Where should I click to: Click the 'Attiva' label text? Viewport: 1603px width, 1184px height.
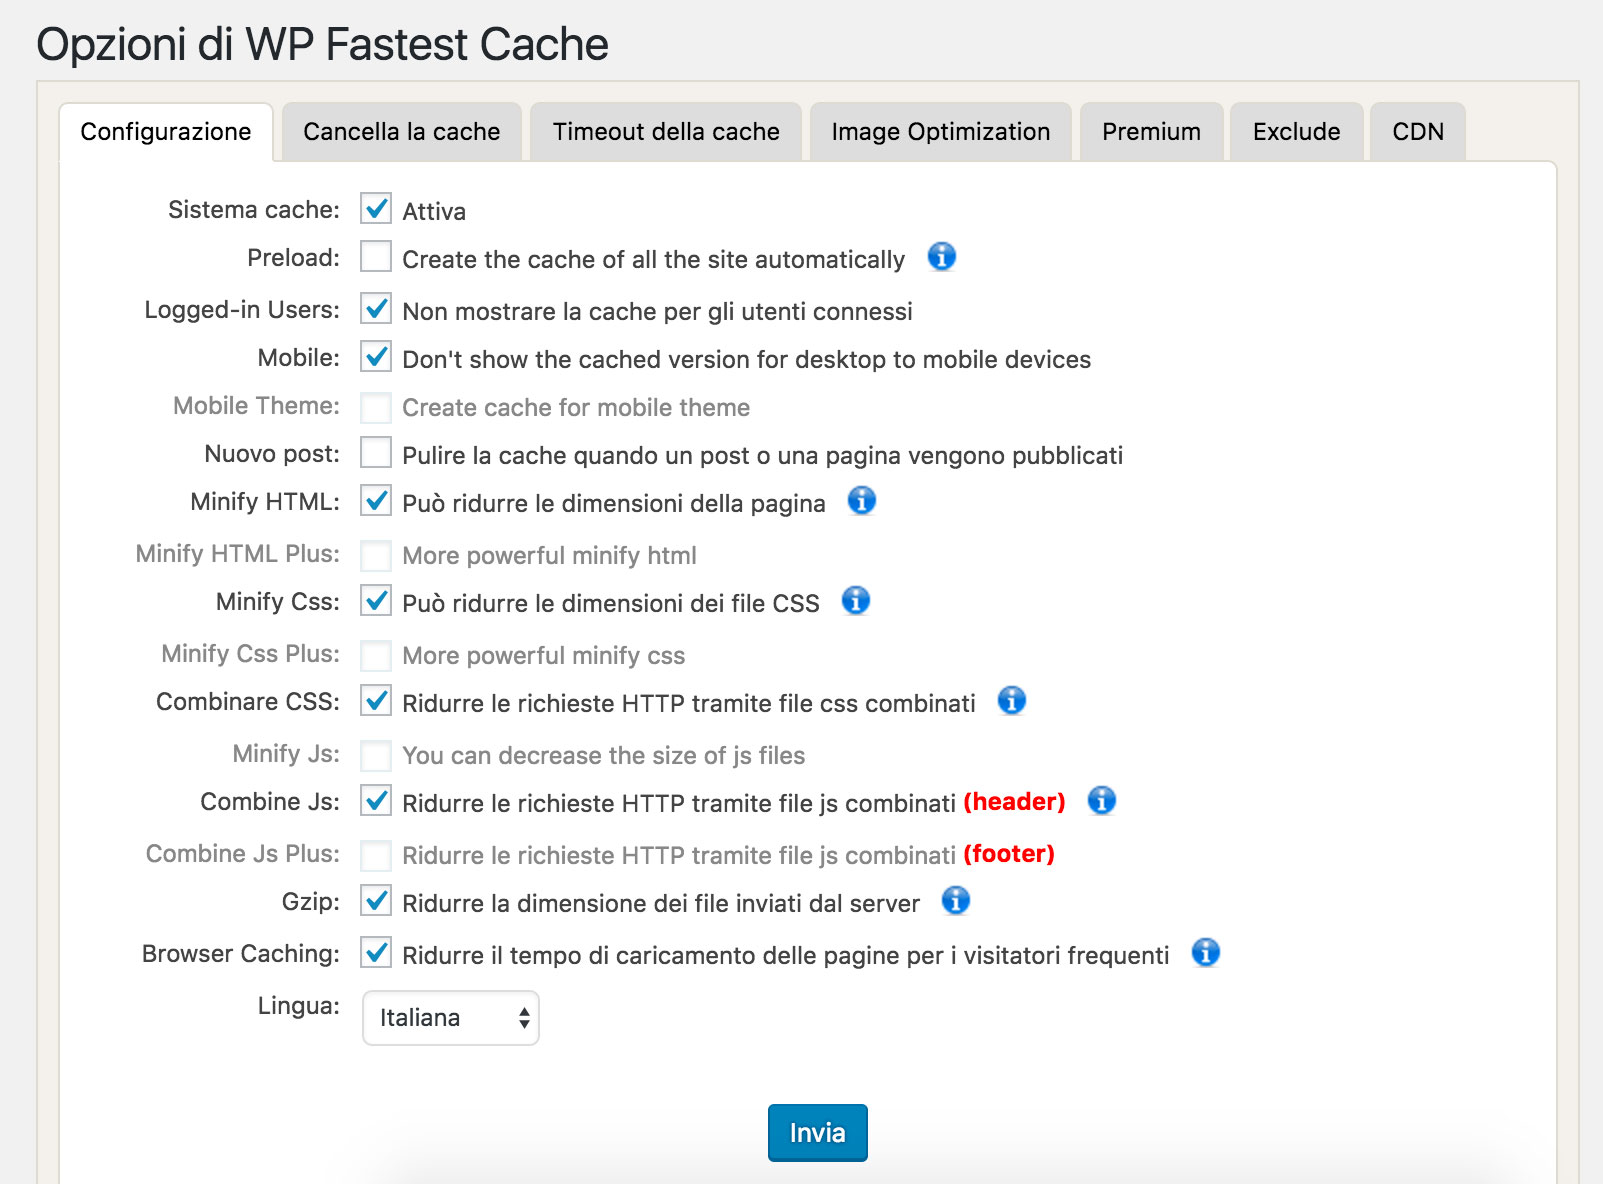click(434, 211)
